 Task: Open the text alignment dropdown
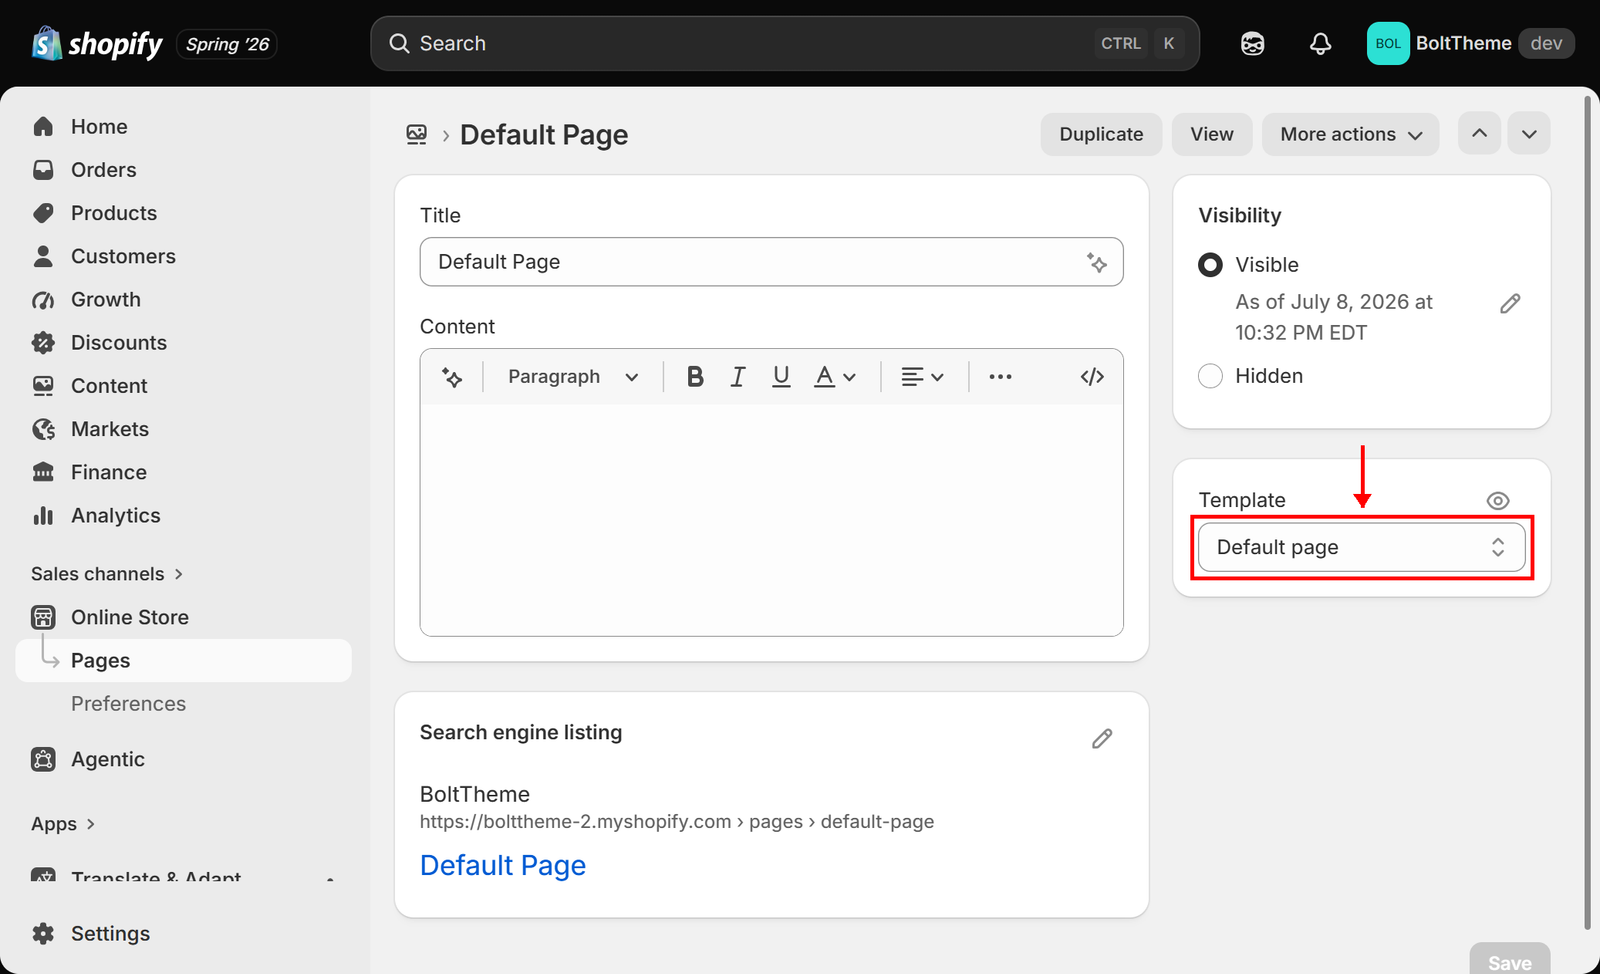point(922,377)
